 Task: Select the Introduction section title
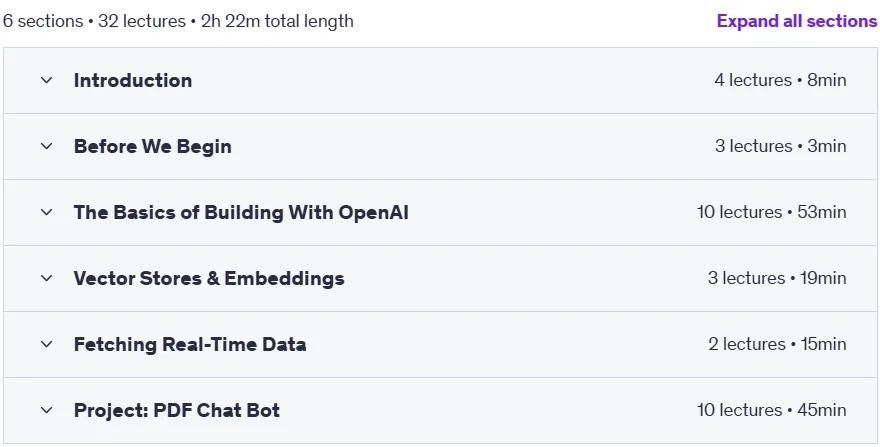point(132,80)
